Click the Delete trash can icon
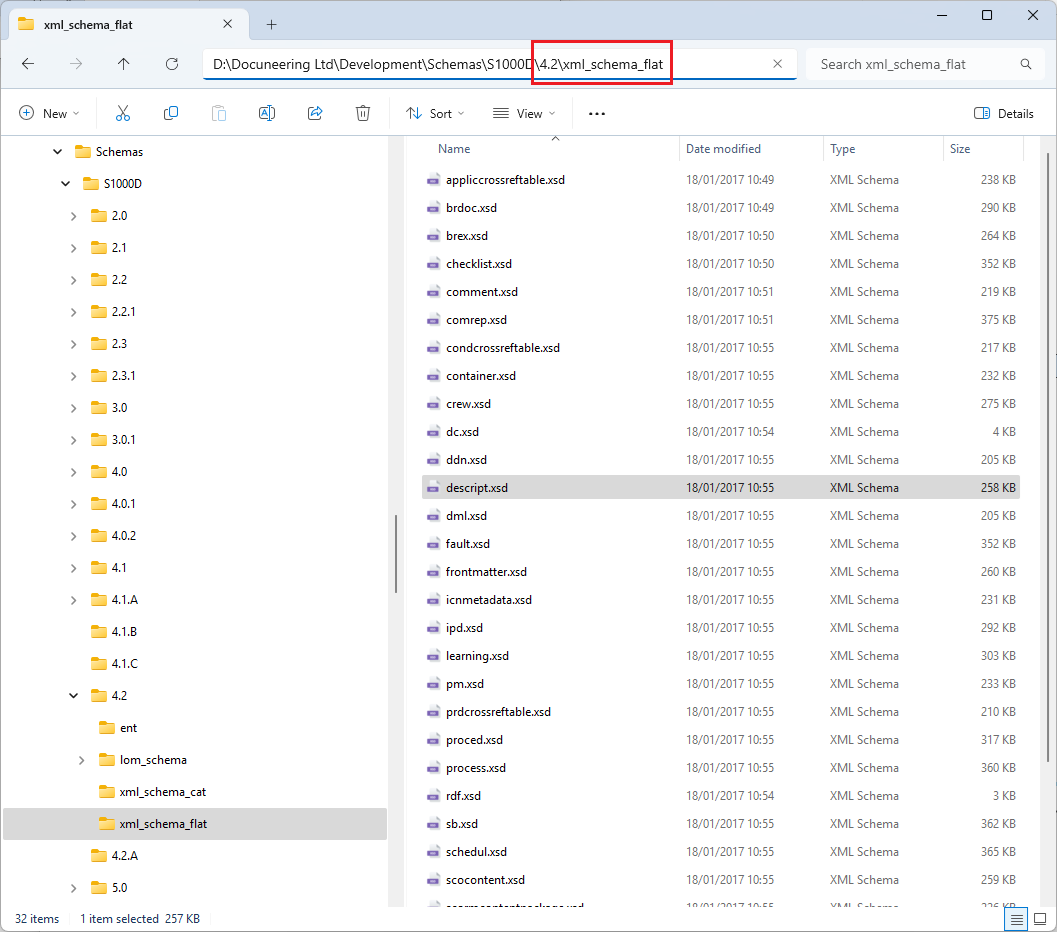Image resolution: width=1057 pixels, height=932 pixels. [363, 114]
